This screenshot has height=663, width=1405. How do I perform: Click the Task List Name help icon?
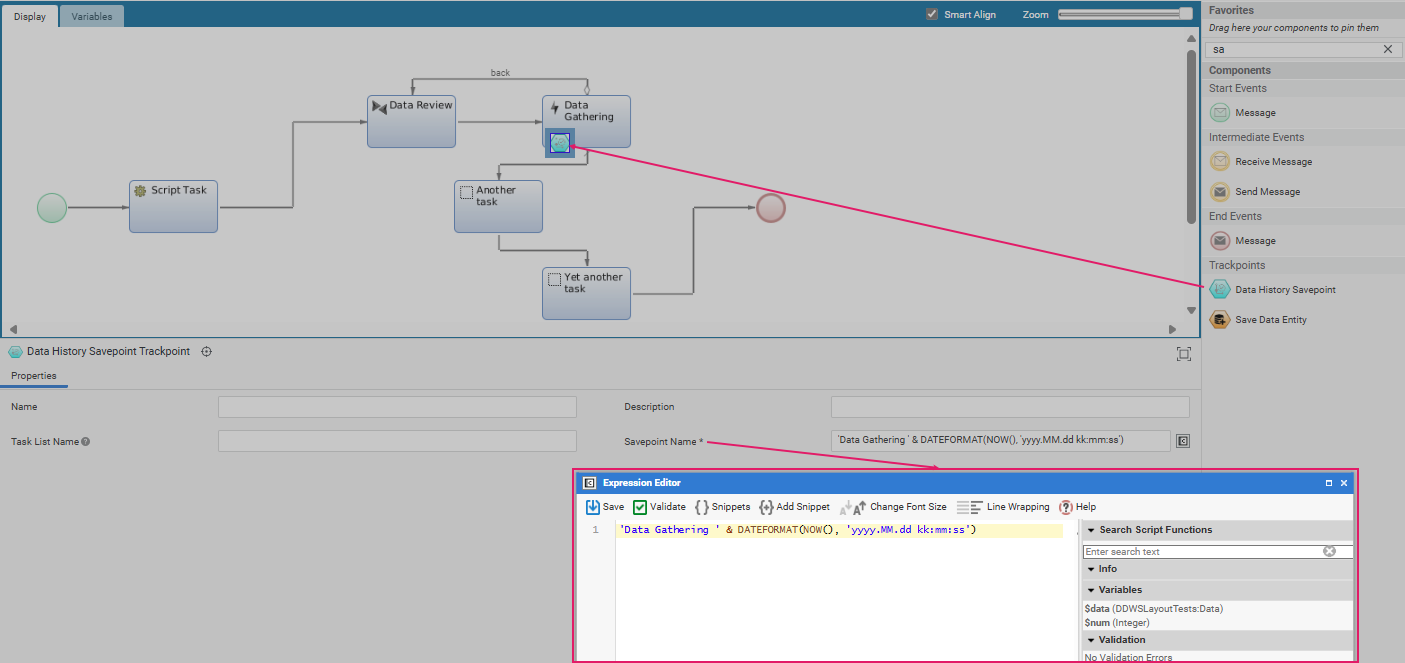pyautogui.click(x=85, y=441)
